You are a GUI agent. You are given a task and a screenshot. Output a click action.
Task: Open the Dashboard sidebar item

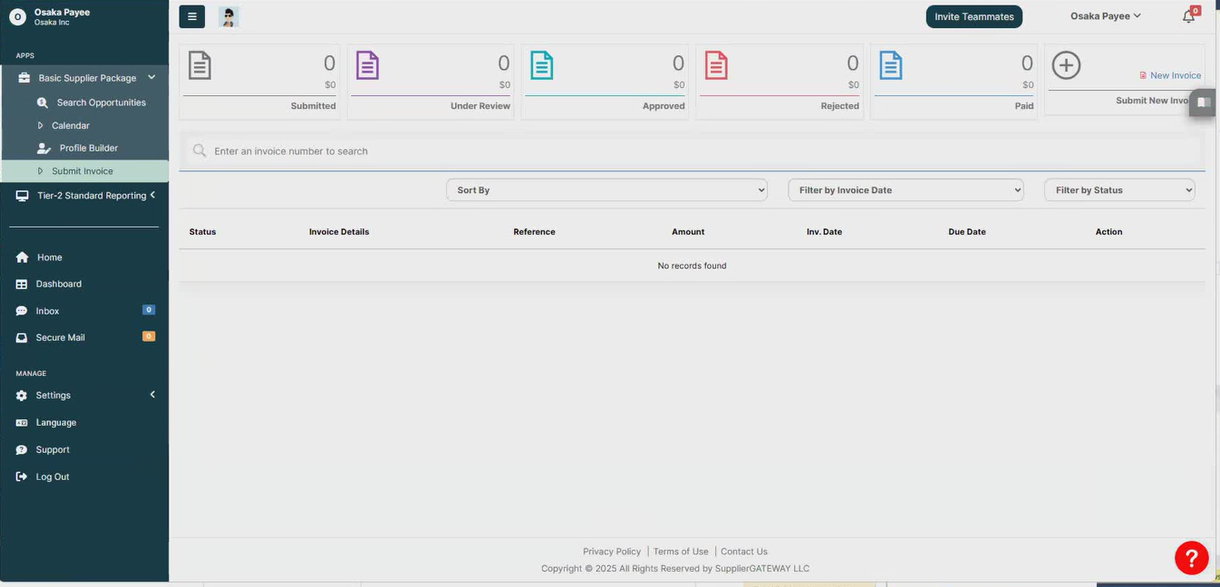tap(58, 284)
